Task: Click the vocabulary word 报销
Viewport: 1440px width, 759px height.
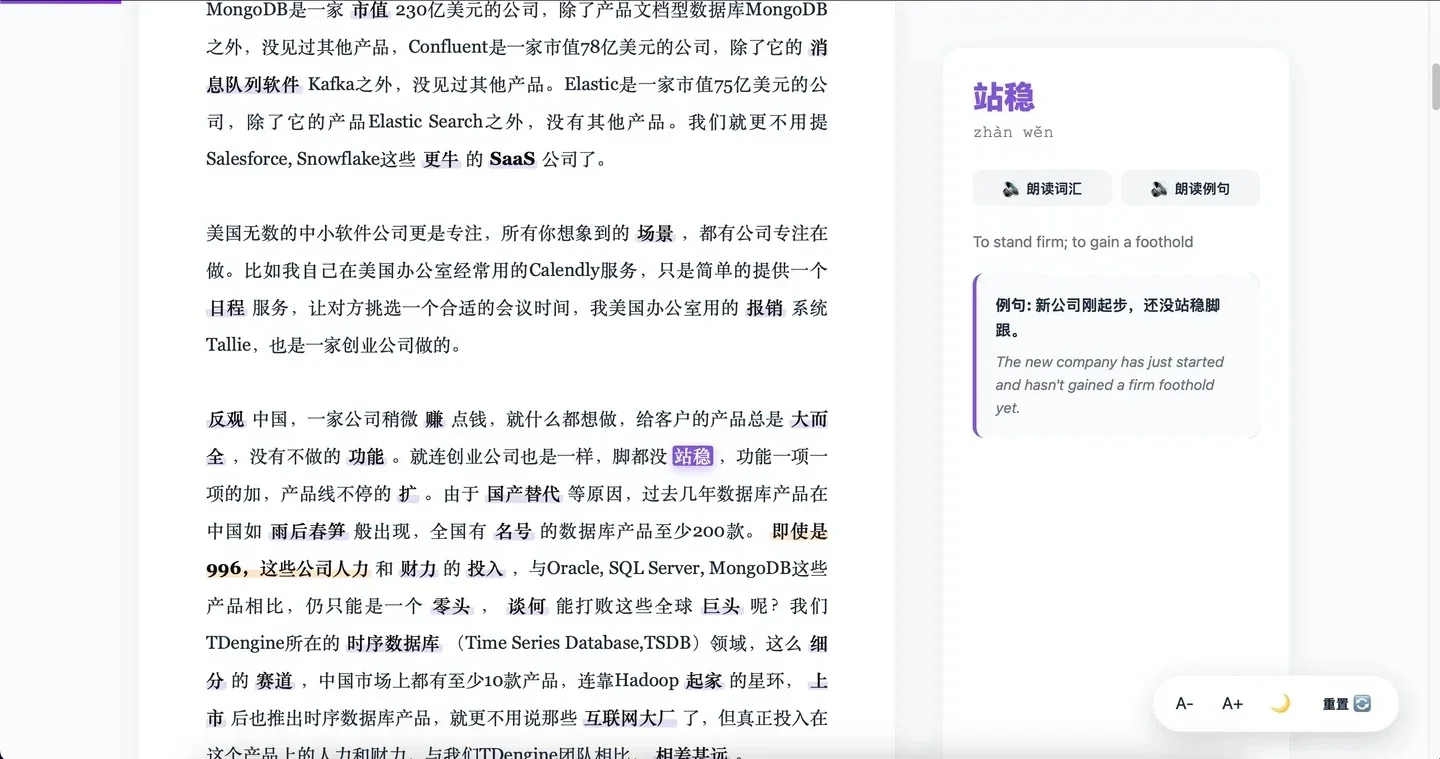Action: (x=765, y=308)
